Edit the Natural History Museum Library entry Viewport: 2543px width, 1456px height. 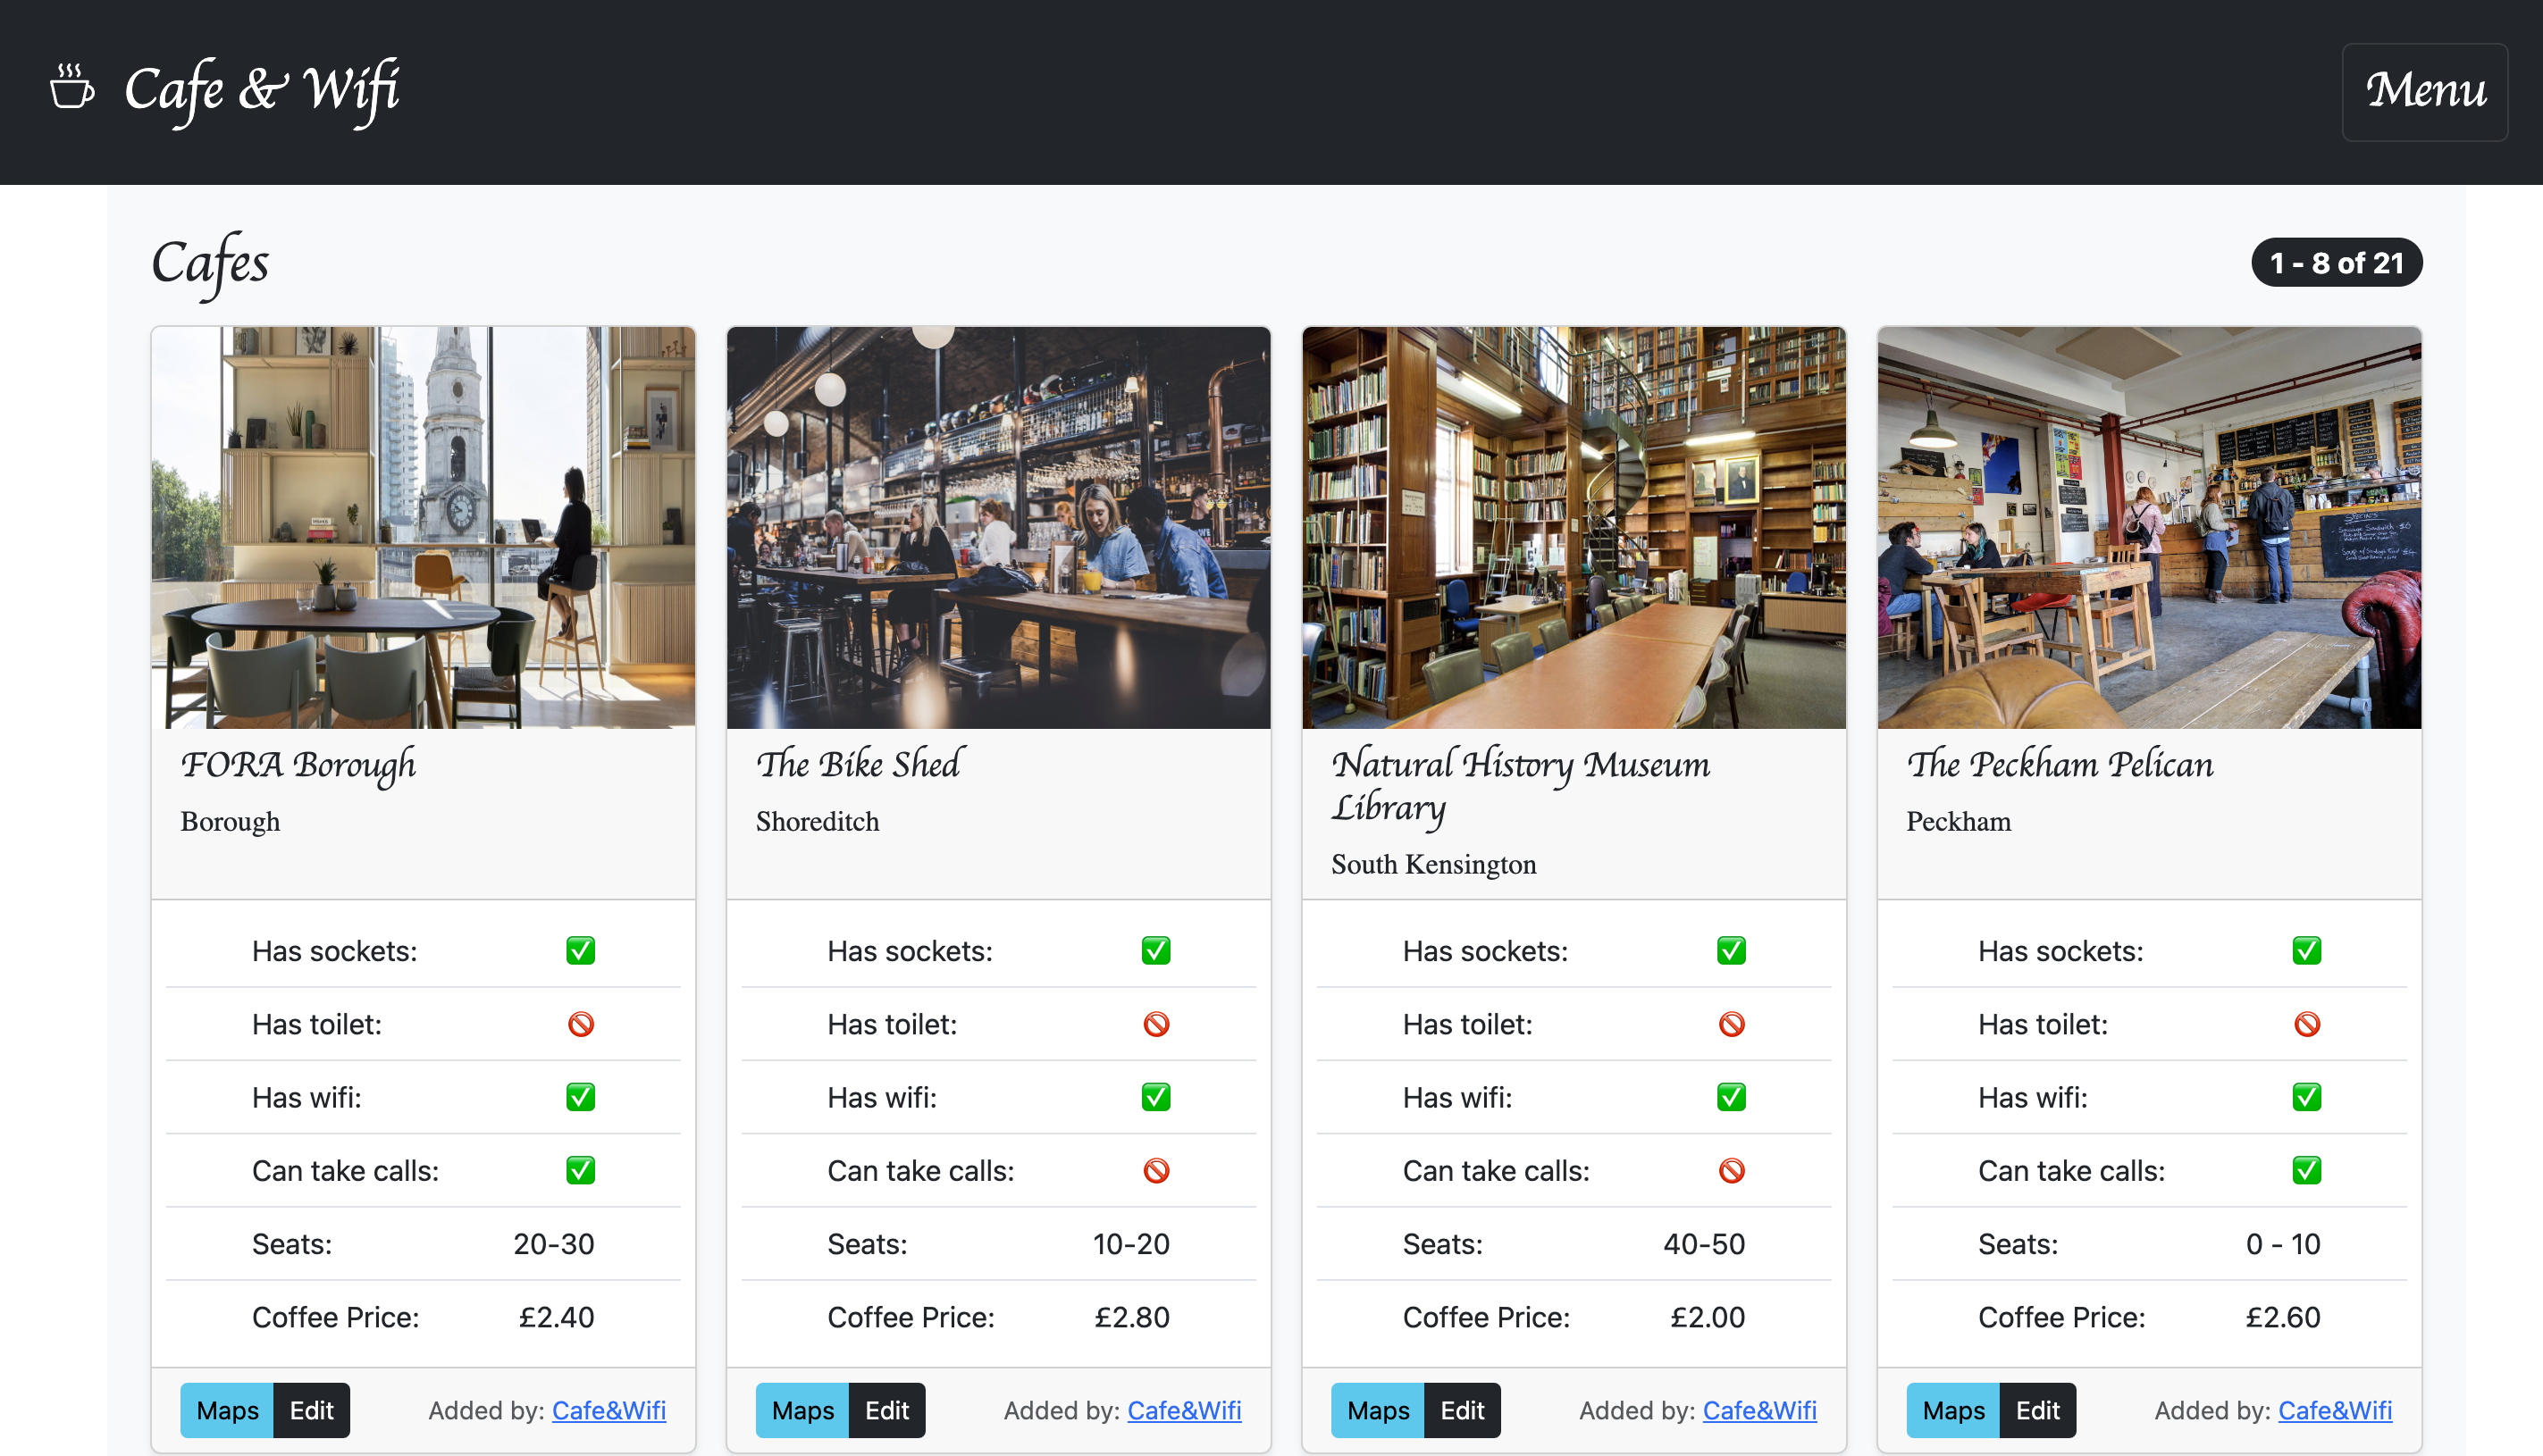click(1462, 1410)
